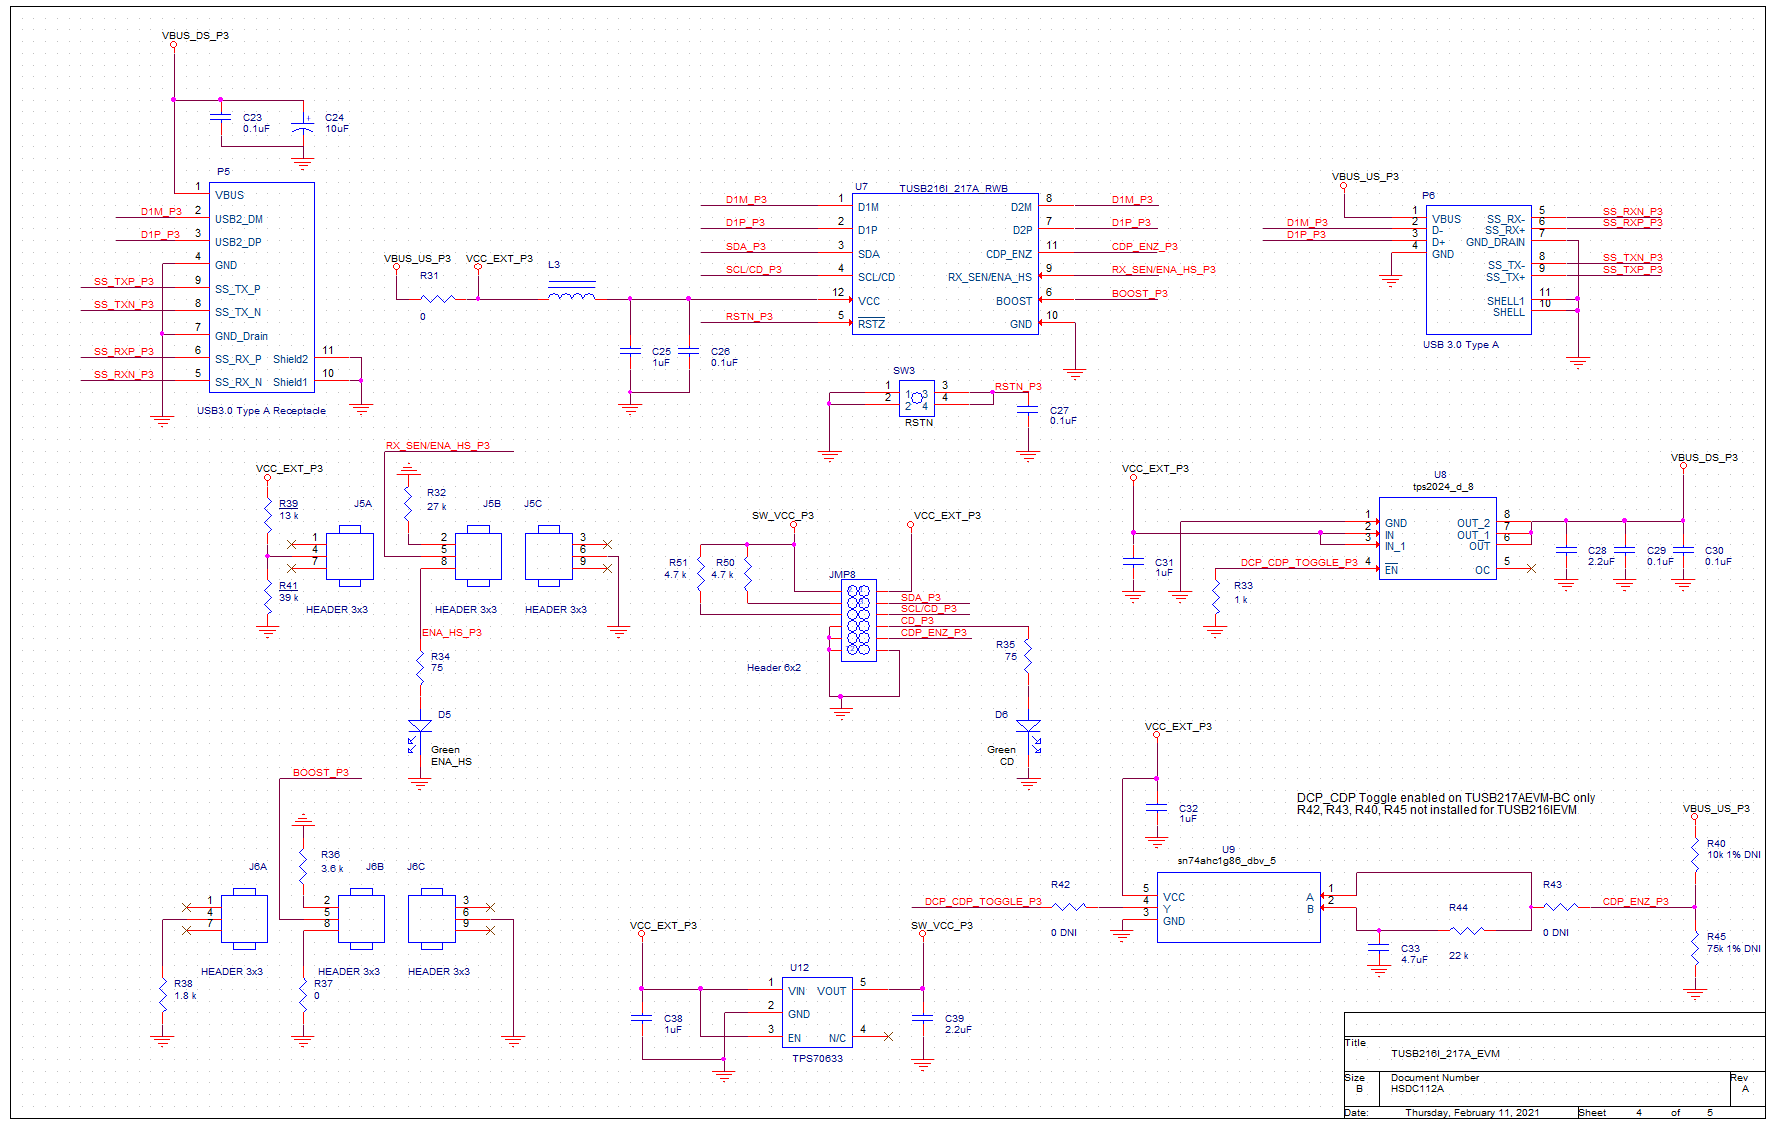Click the RSTN switch SW3 symbol
This screenshot has height=1131, width=1775.
919,398
